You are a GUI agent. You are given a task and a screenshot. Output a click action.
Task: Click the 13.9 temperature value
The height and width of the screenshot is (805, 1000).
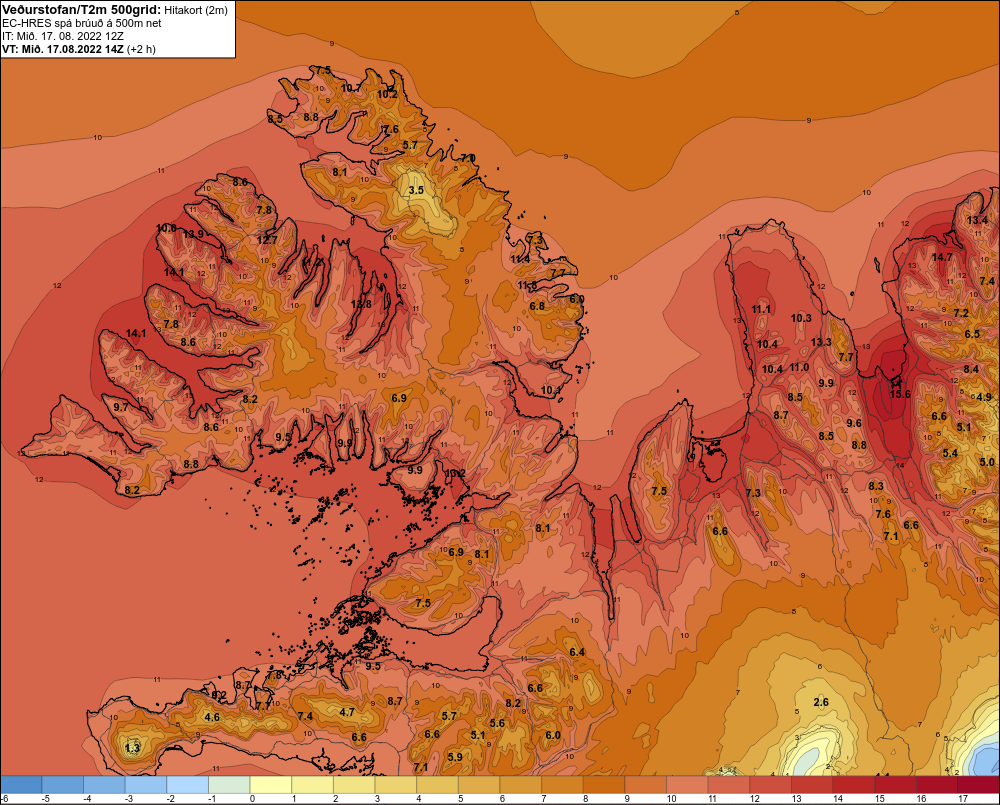193,234
